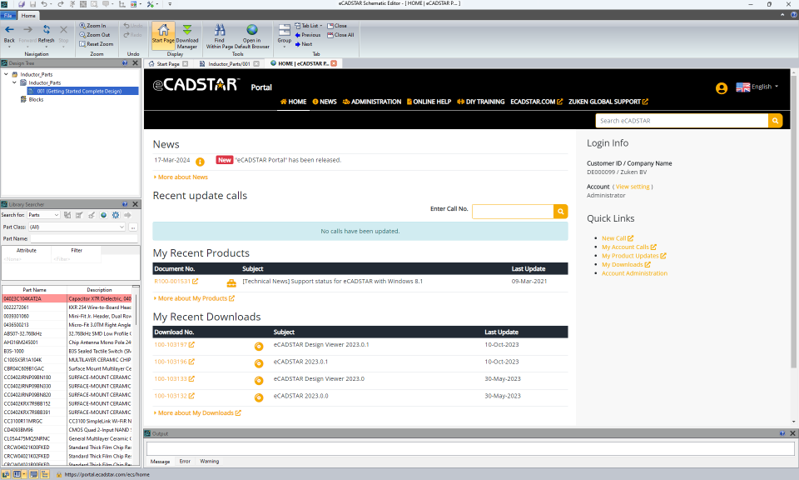Image resolution: width=799 pixels, height=480 pixels.
Task: Click the call number search button
Action: 561,211
